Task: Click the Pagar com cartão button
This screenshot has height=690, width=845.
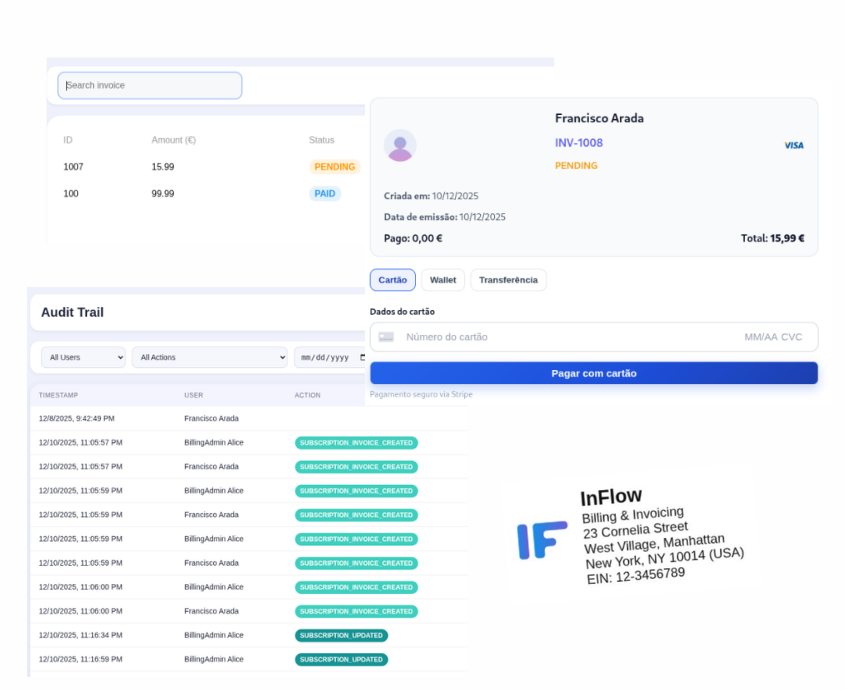Action: click(x=593, y=372)
